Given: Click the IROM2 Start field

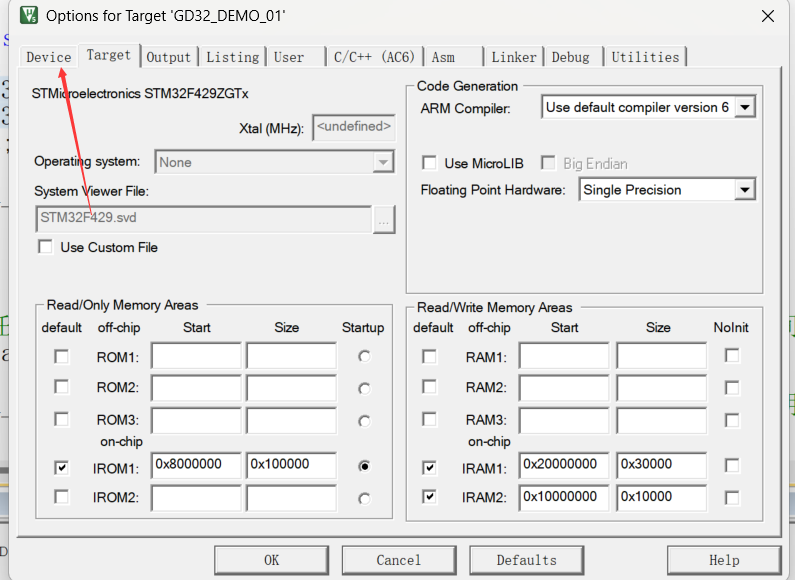Looking at the screenshot, I should [x=196, y=498].
